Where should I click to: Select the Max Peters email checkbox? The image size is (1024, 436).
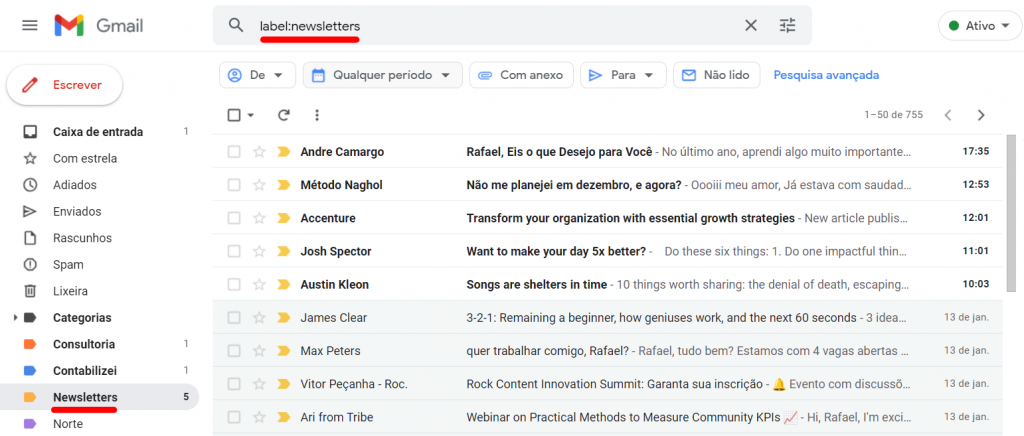tap(234, 350)
